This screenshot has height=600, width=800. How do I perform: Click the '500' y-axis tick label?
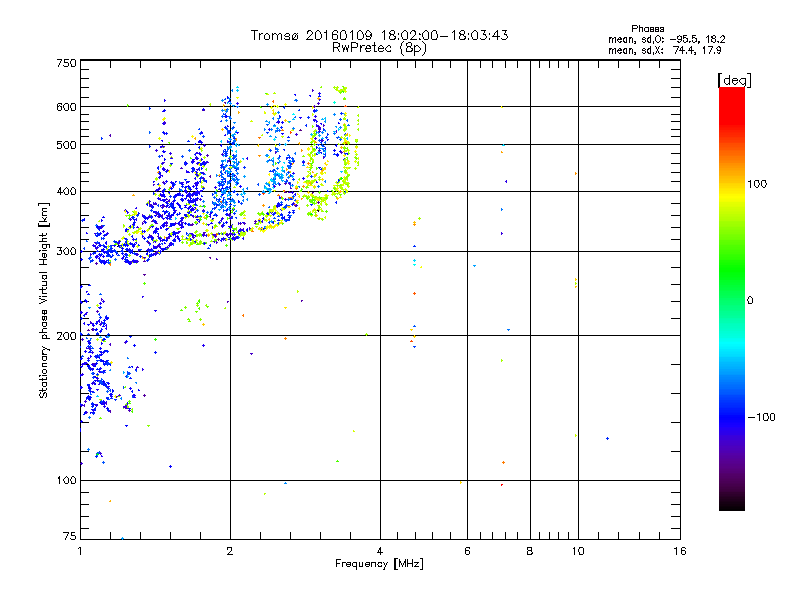click(66, 144)
